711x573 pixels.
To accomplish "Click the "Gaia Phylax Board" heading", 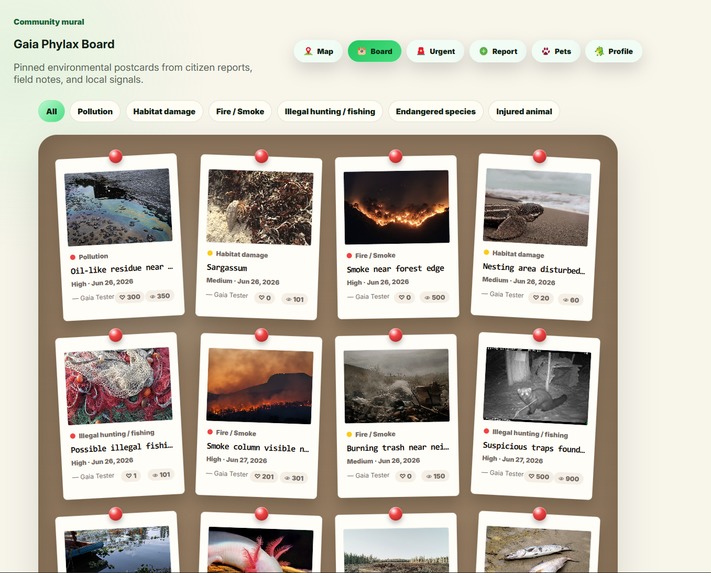I will (64, 44).
